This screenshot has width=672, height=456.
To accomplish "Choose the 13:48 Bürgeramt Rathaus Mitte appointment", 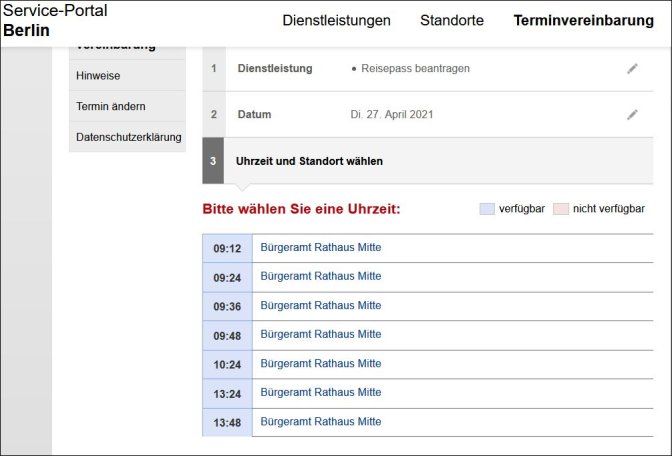I will click(321, 421).
